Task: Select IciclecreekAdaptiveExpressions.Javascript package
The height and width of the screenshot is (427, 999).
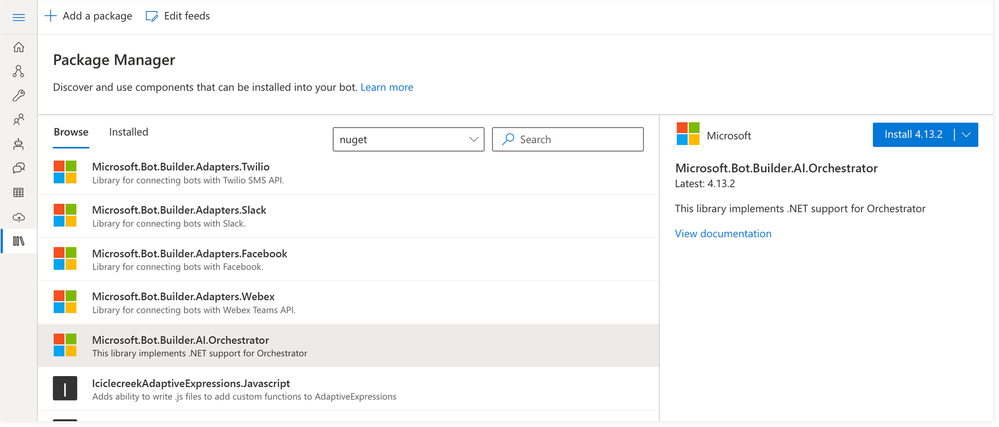Action: 349,389
